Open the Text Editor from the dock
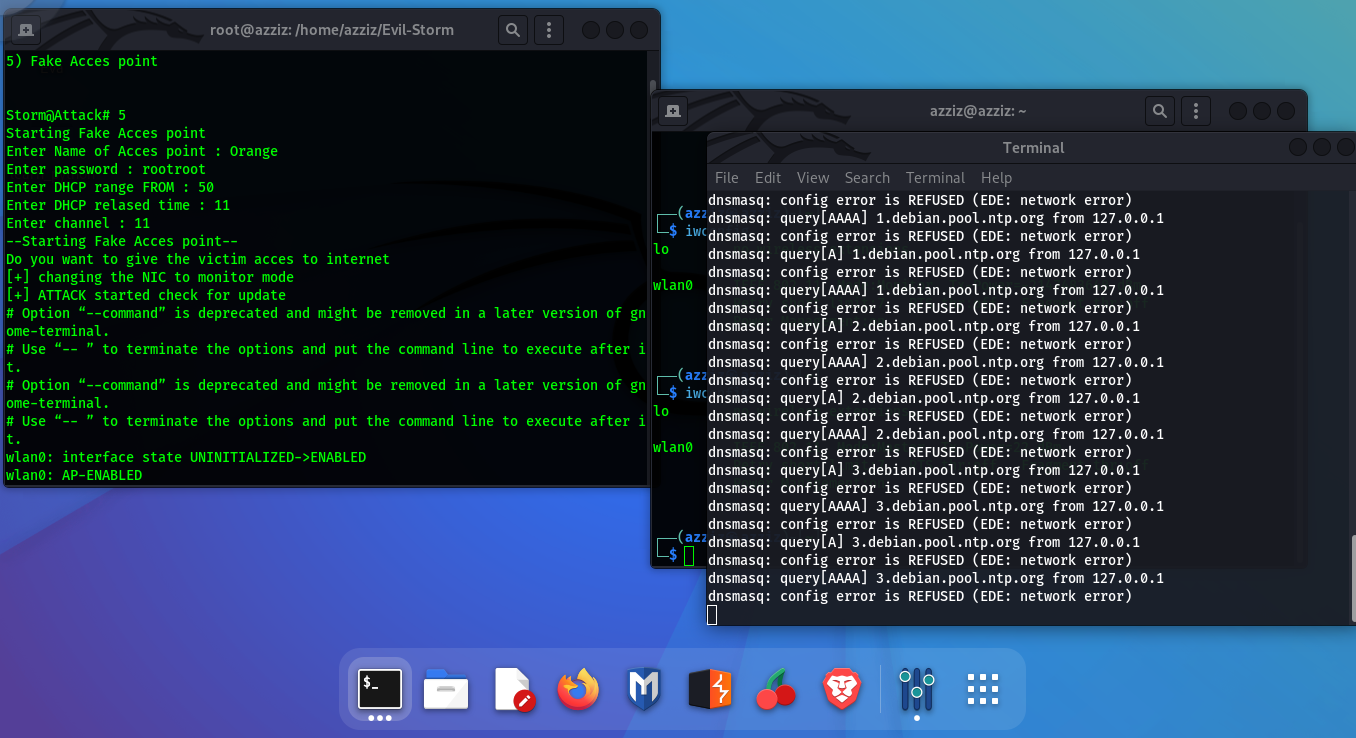Image resolution: width=1356 pixels, height=738 pixels. tap(511, 689)
